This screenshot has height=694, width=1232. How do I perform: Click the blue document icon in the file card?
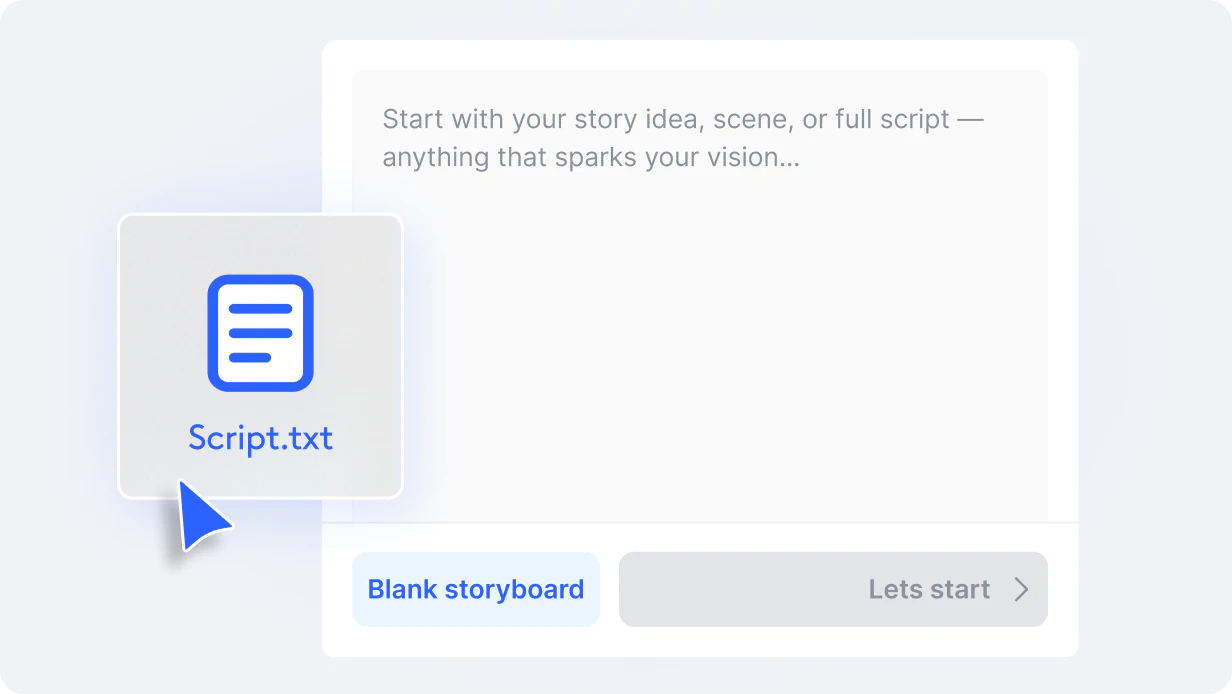pos(260,332)
